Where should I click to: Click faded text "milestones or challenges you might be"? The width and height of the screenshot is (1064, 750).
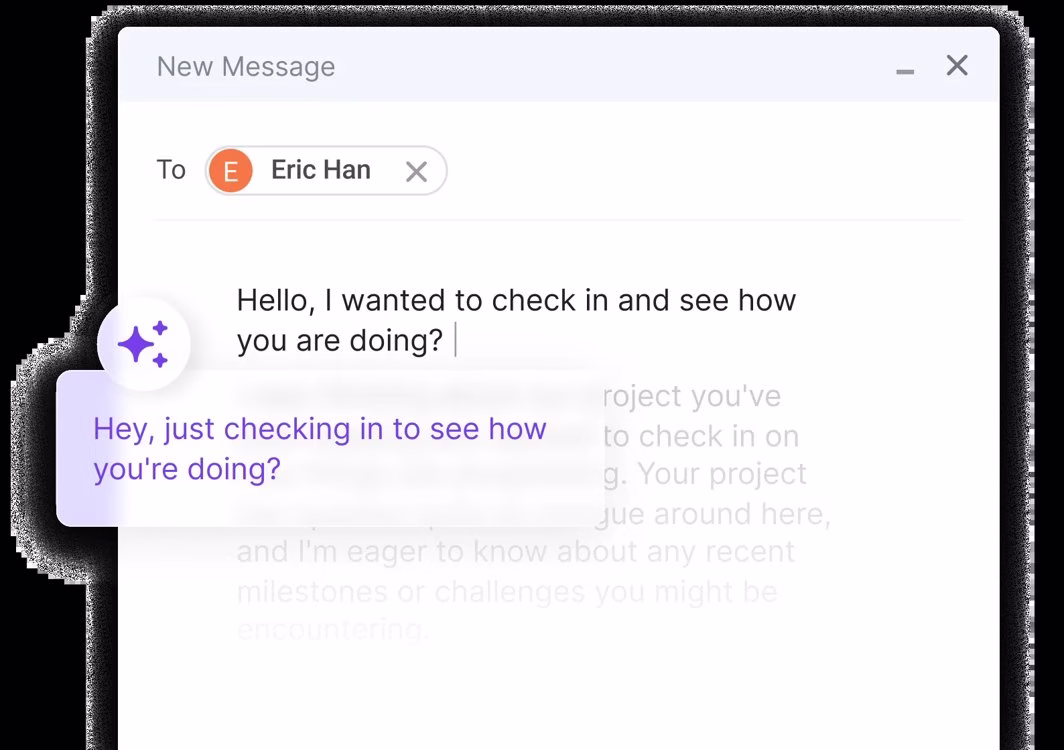pos(507,592)
